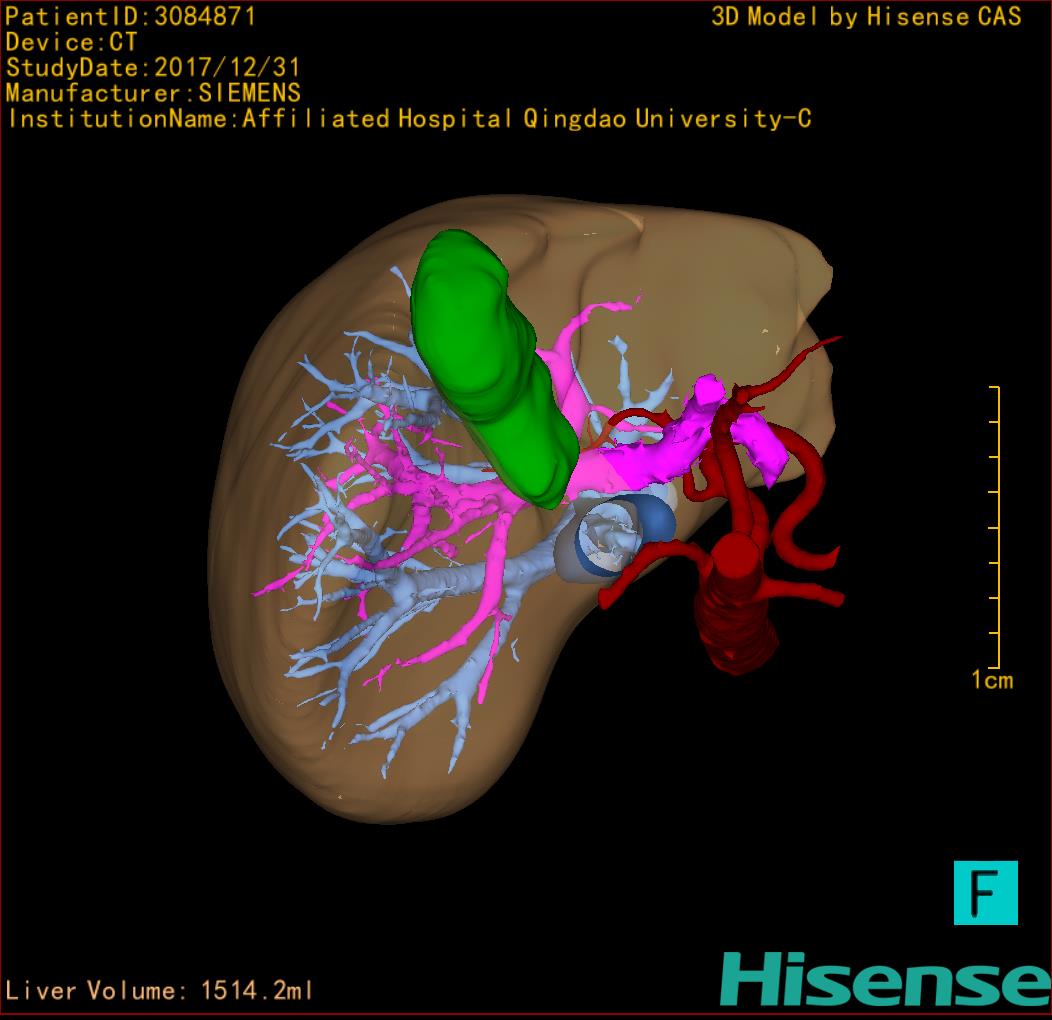Click the Hisense logo

pos(886,980)
